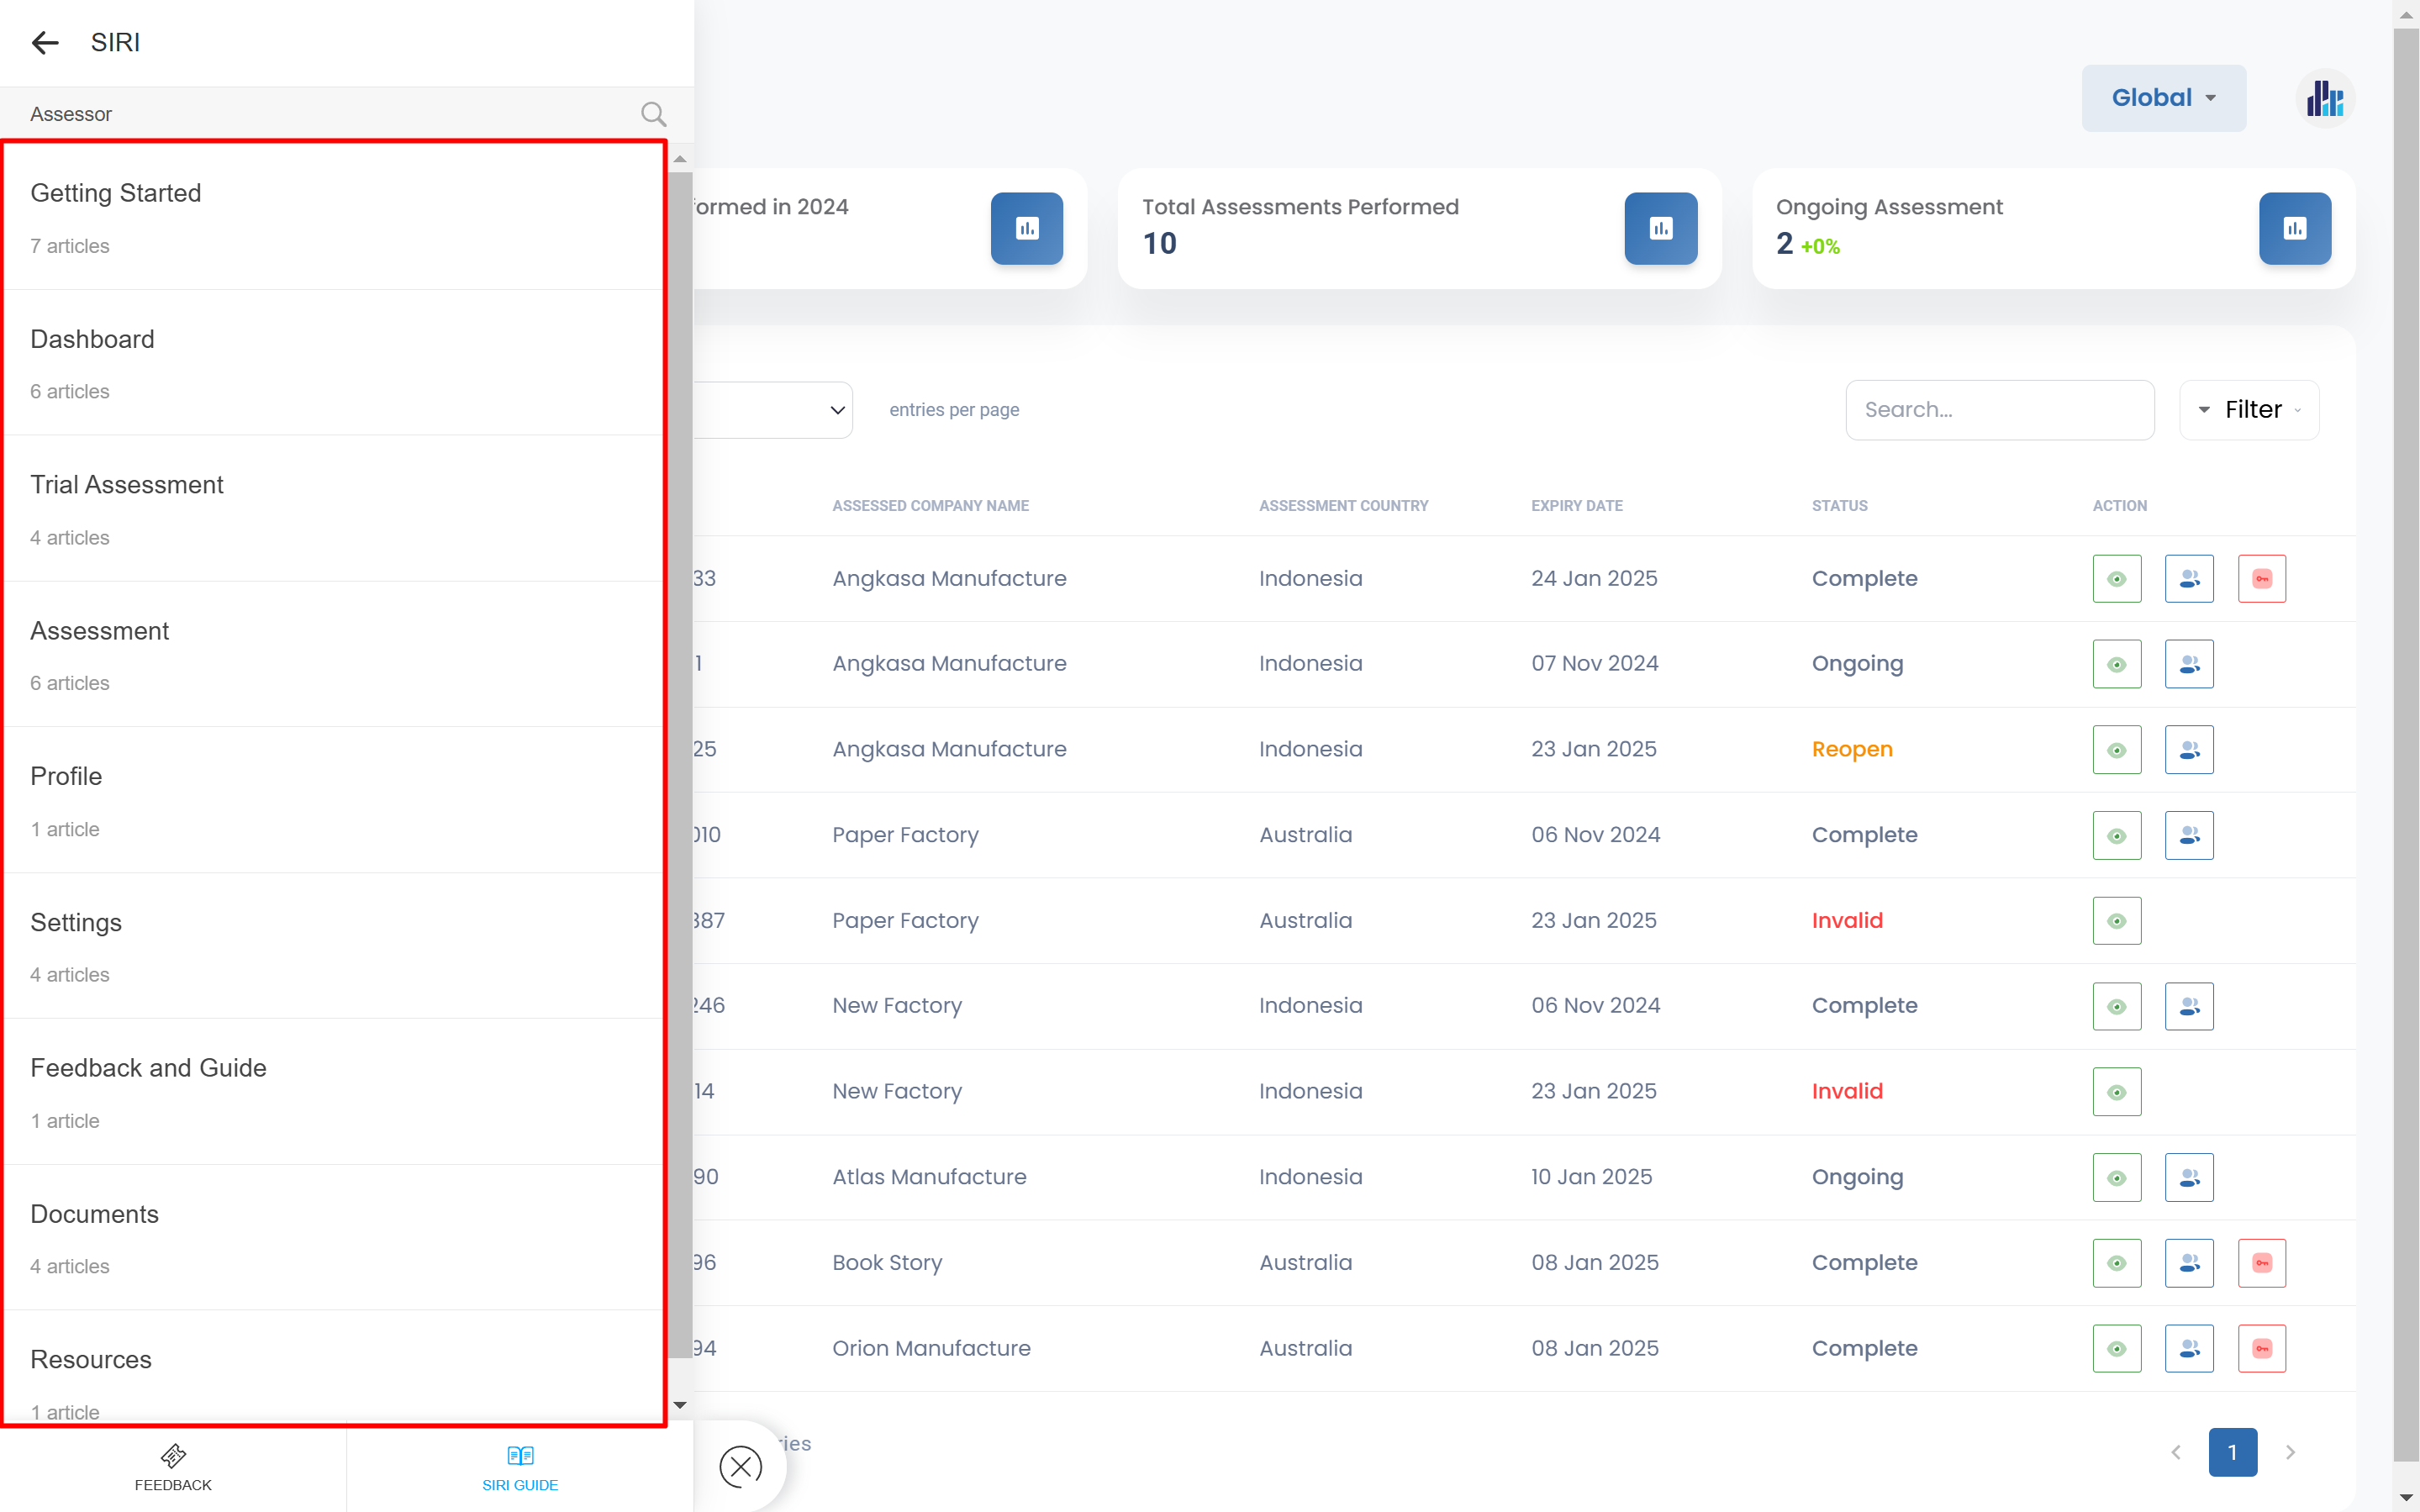Viewport: 2420px width, 1512px height.
Task: Select the SIRI GUIDE tab
Action: point(520,1468)
